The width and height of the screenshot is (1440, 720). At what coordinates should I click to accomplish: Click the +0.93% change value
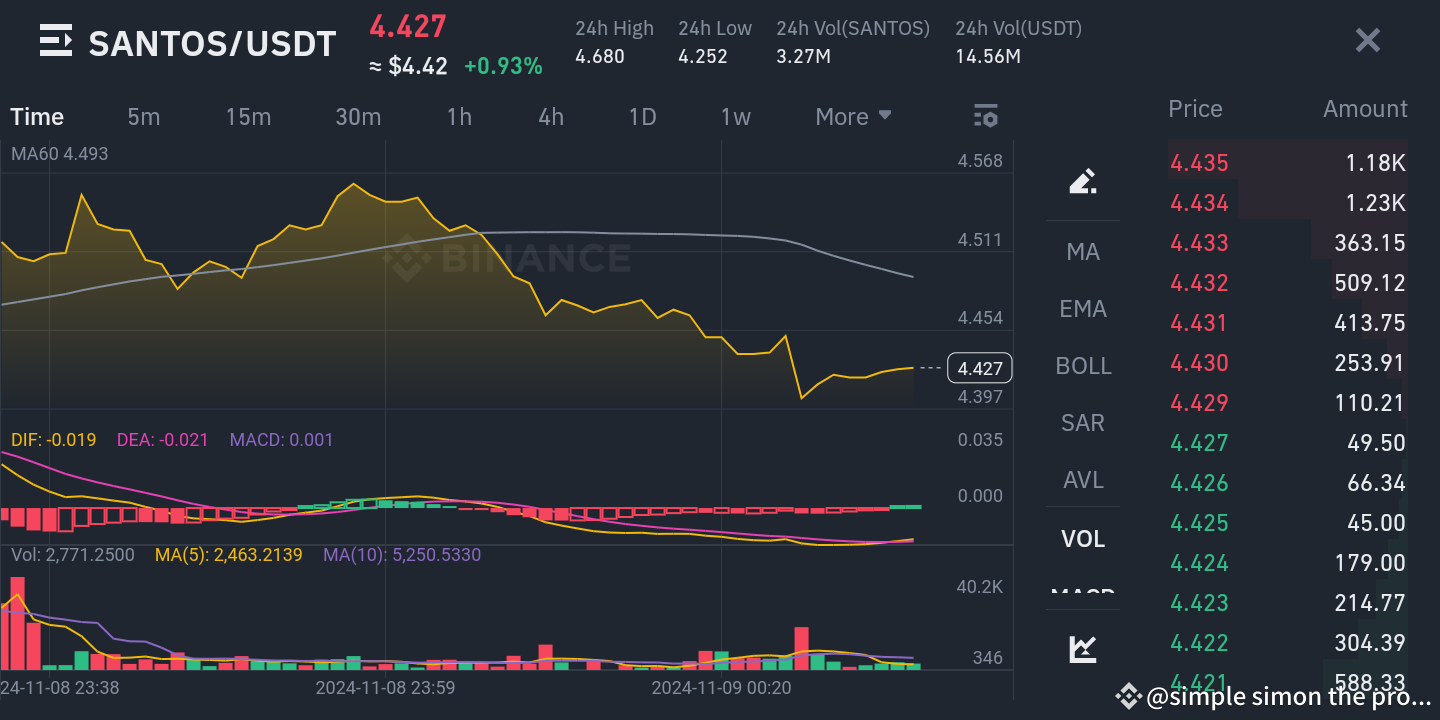[503, 67]
